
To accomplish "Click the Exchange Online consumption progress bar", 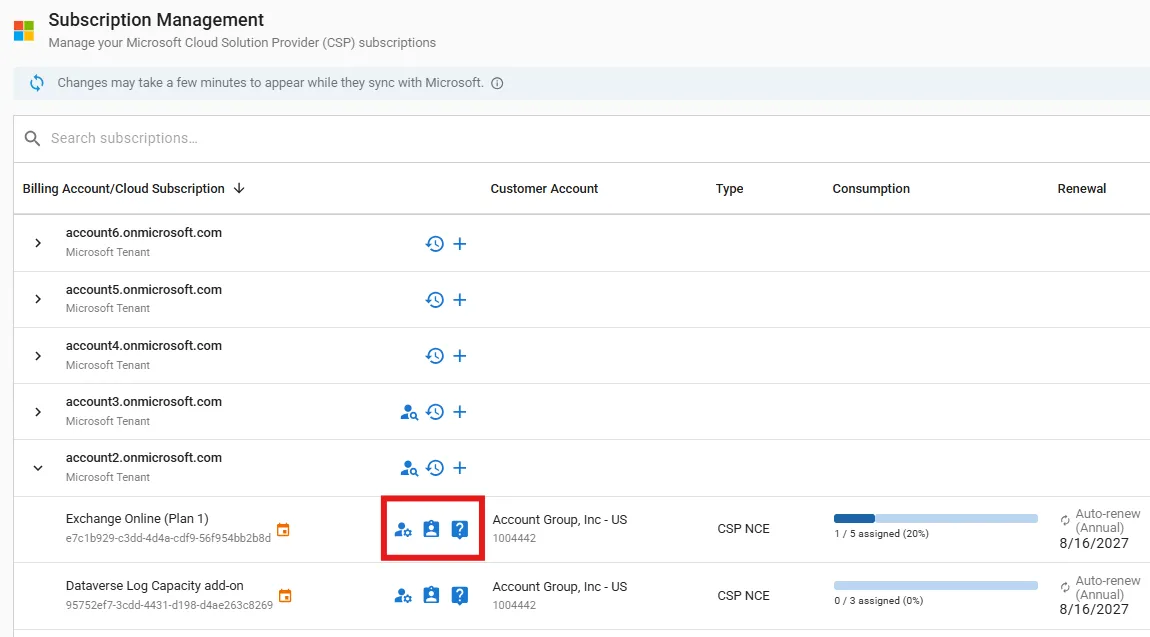I will coord(936,518).
